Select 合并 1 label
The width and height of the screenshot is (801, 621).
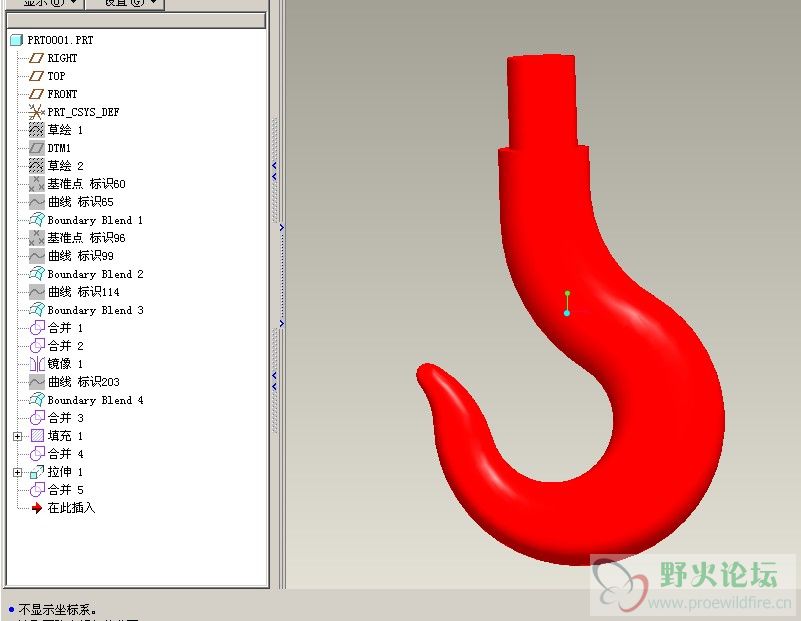[x=65, y=328]
